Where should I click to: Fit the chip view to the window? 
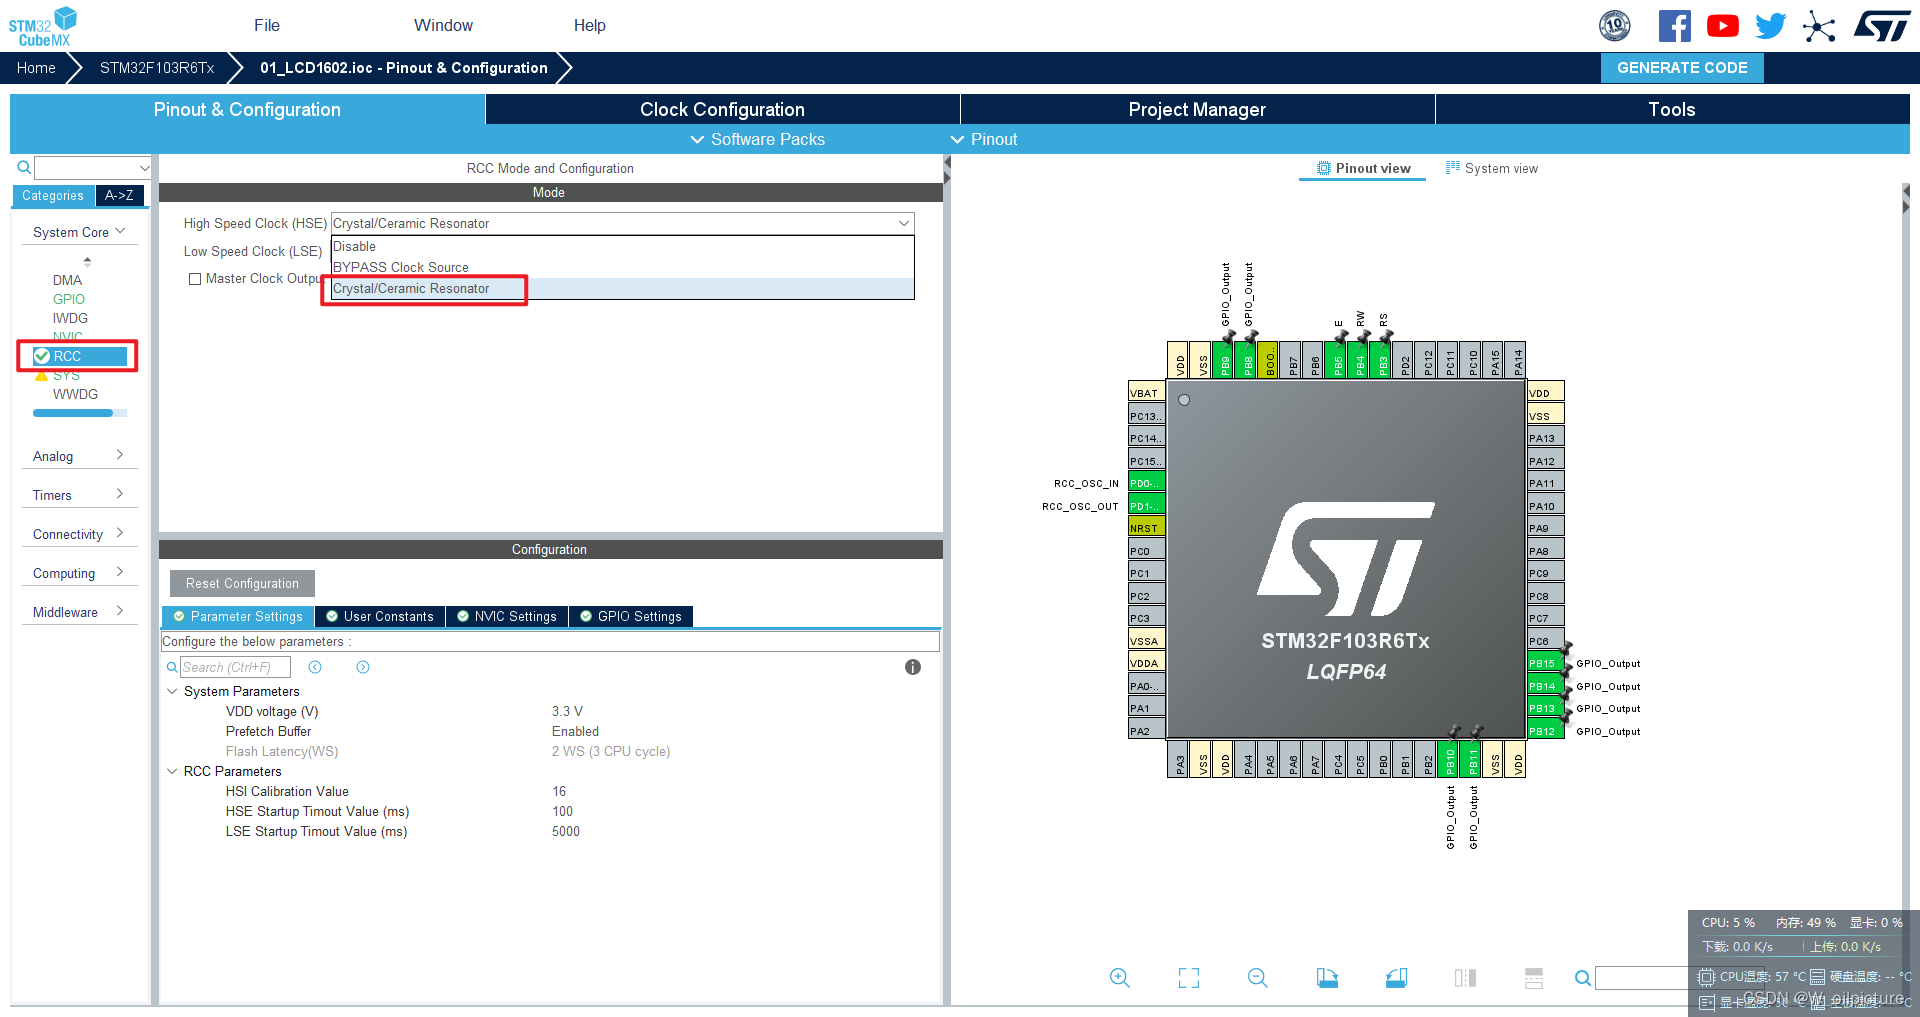tap(1189, 978)
